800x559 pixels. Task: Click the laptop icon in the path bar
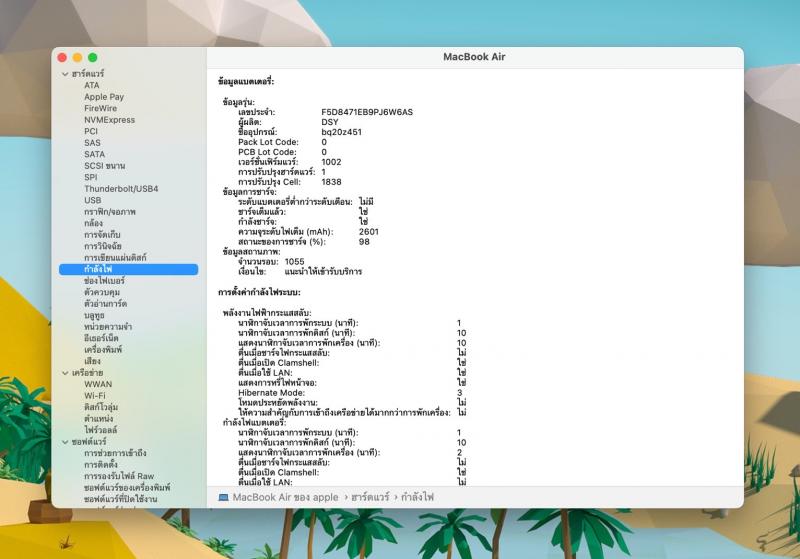click(223, 496)
